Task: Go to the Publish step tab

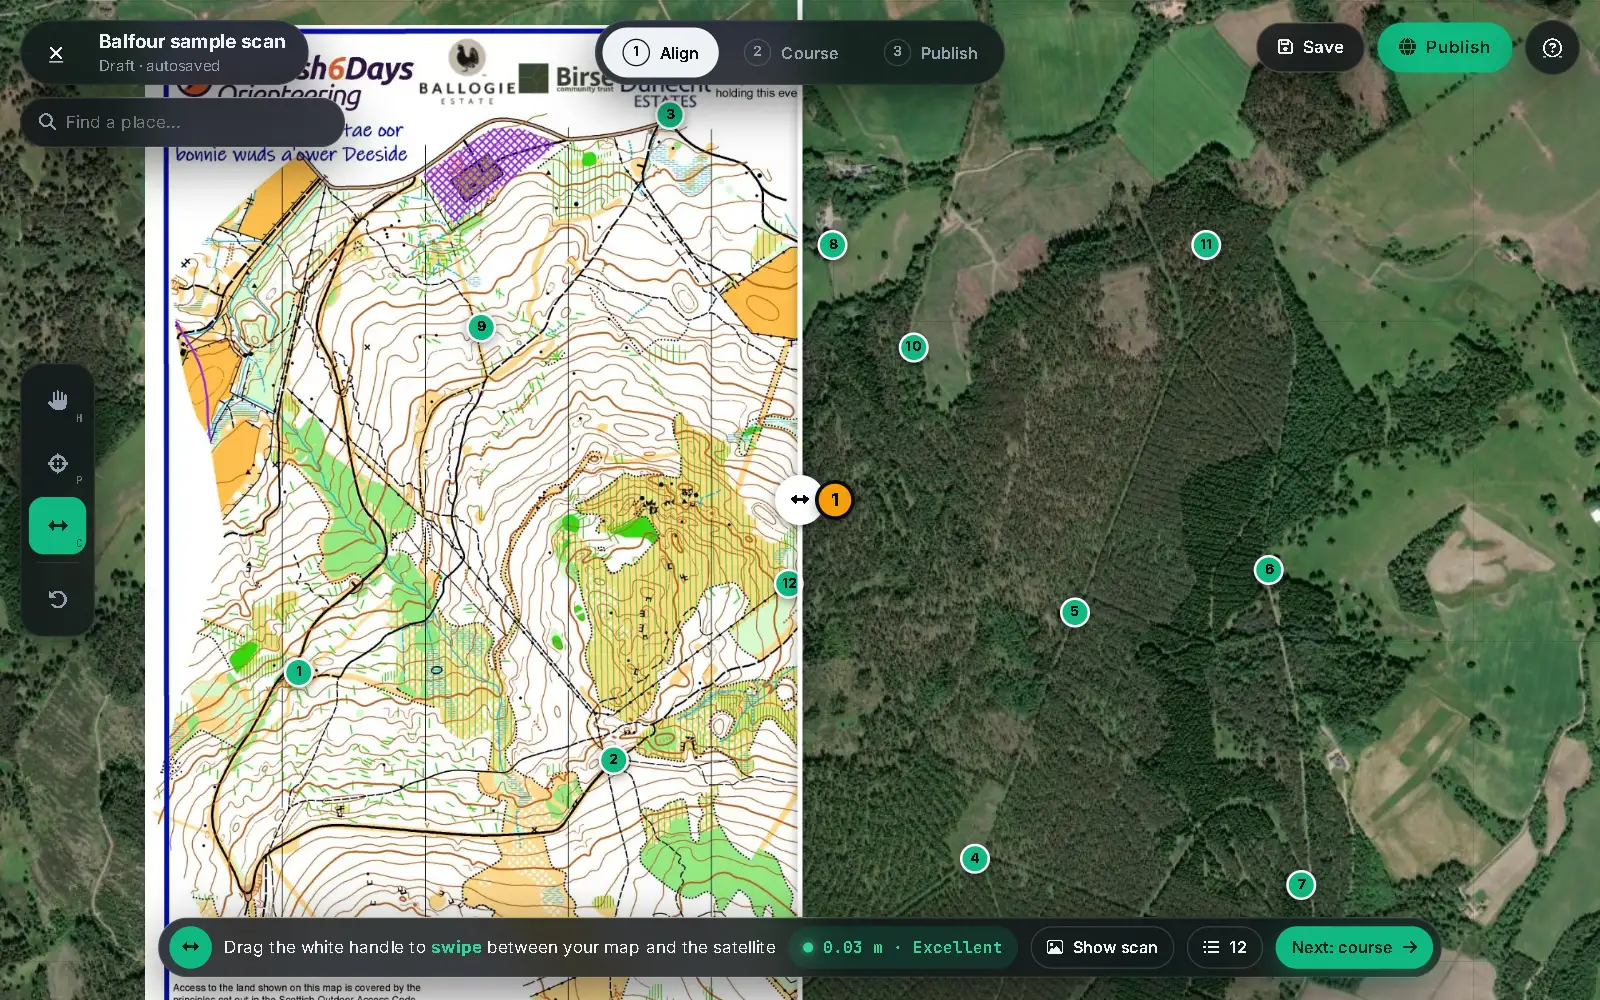Action: pyautogui.click(x=932, y=53)
